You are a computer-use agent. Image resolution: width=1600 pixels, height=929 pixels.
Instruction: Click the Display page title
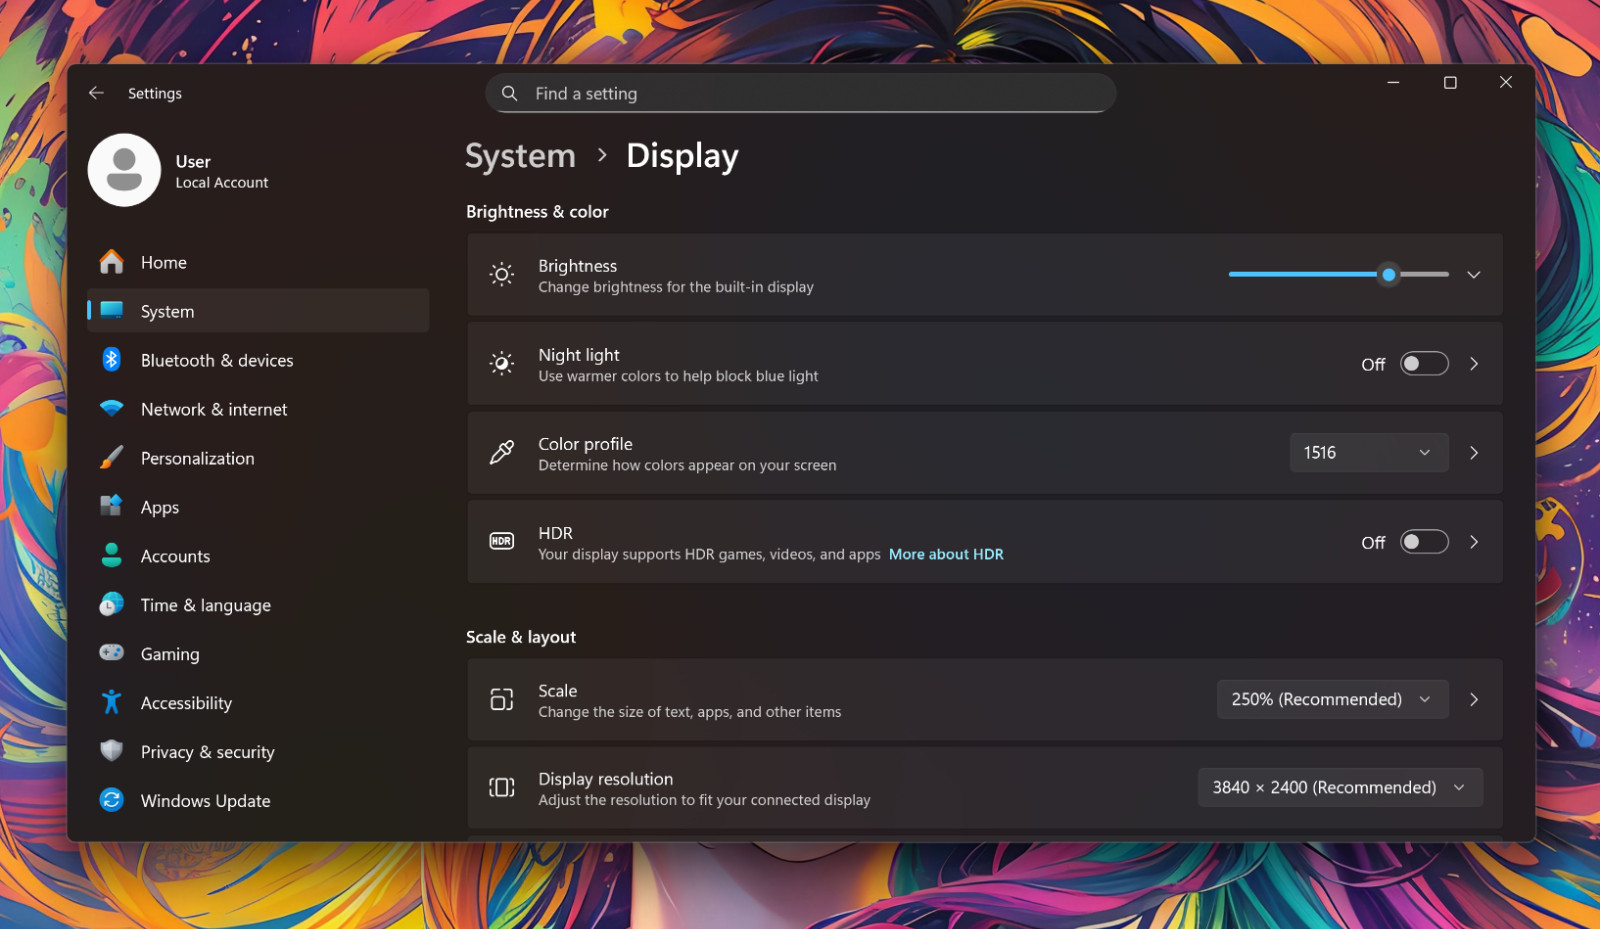click(682, 156)
